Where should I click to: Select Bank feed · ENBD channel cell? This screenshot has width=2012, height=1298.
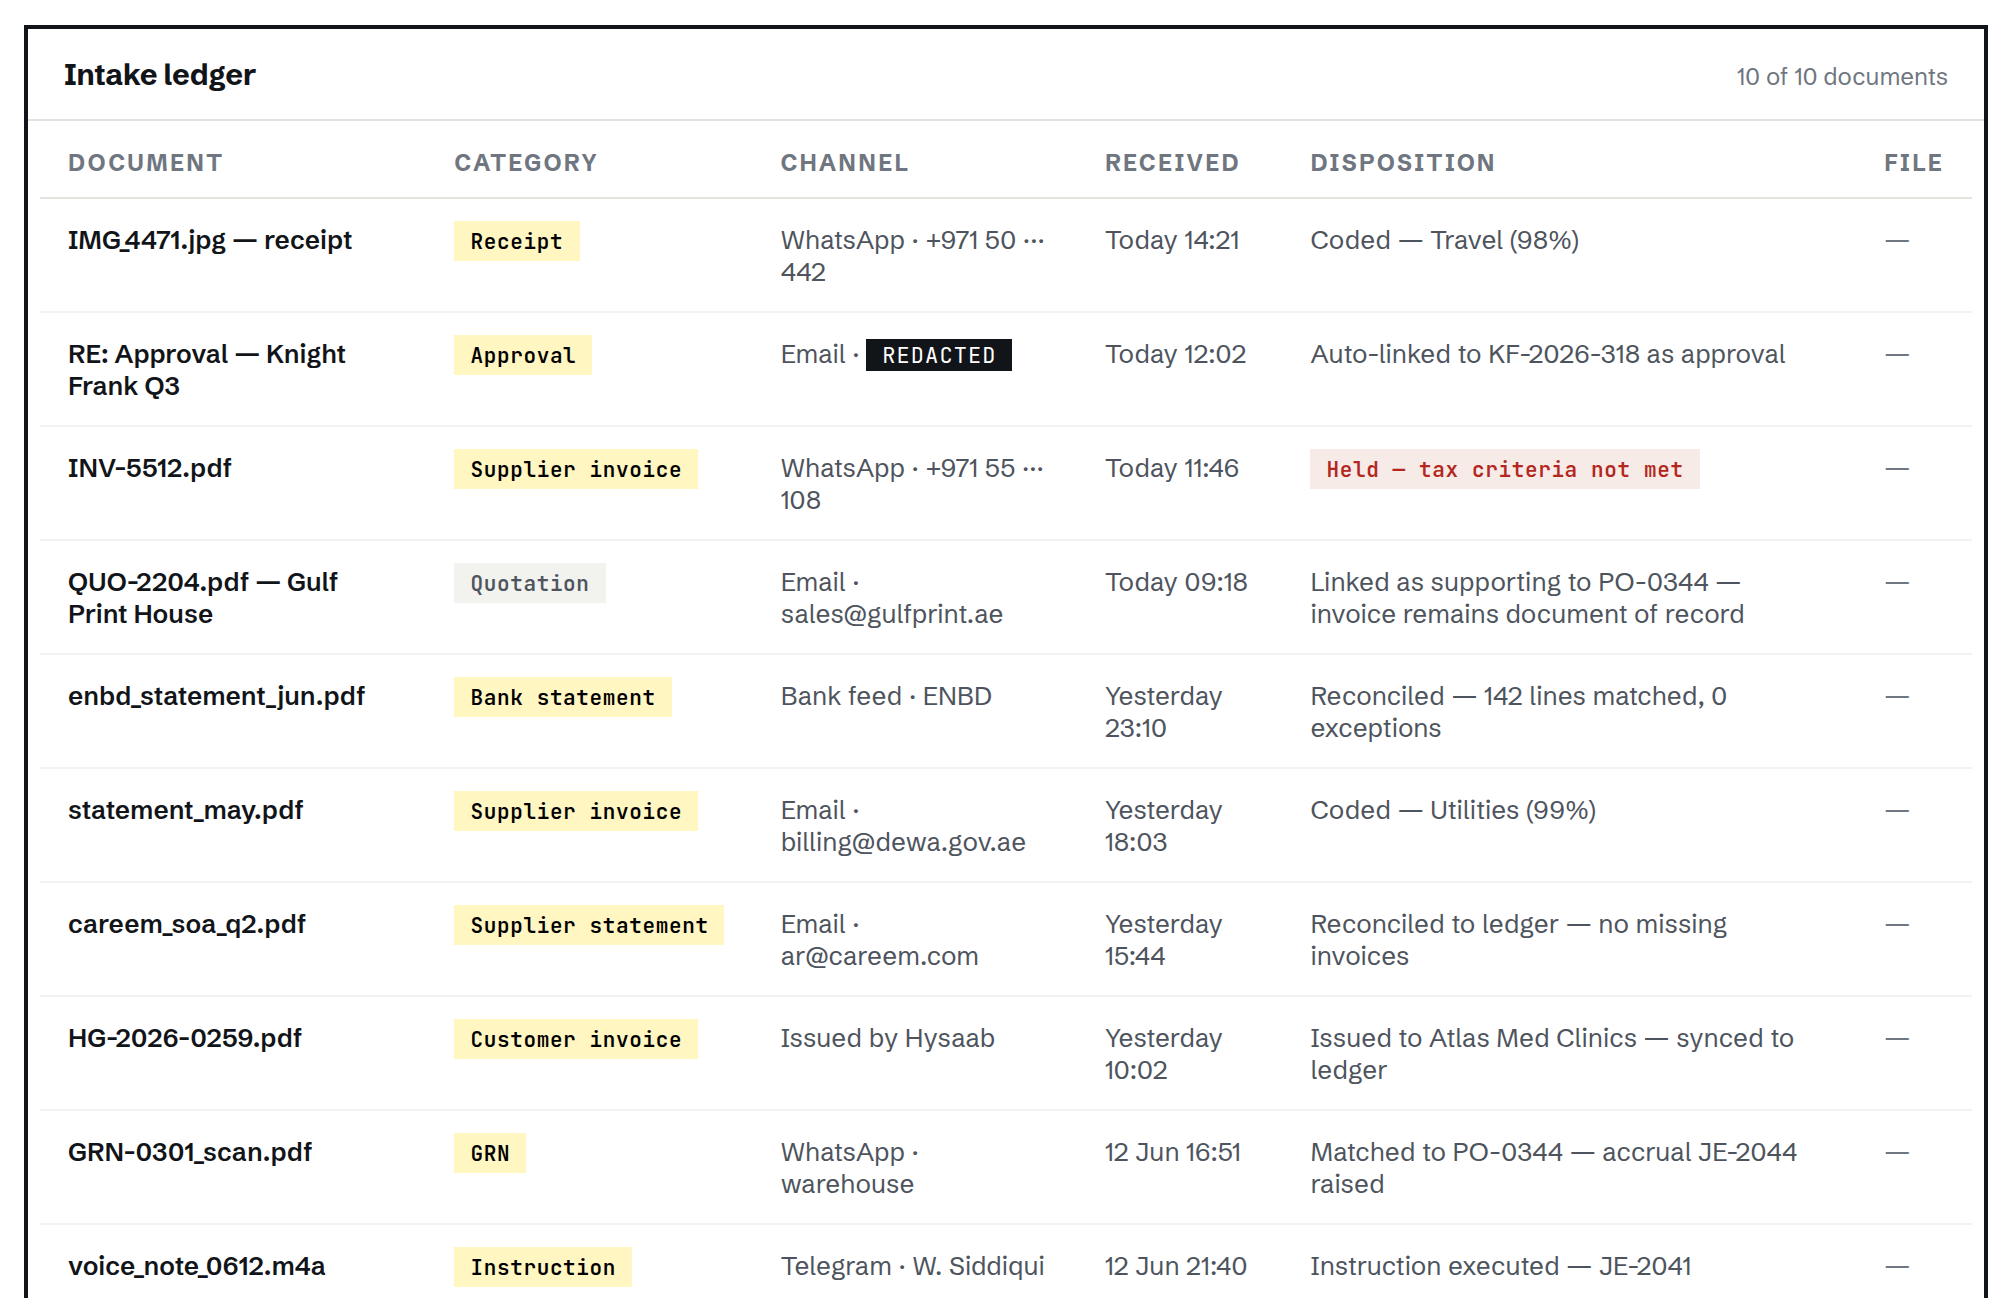pos(885,696)
